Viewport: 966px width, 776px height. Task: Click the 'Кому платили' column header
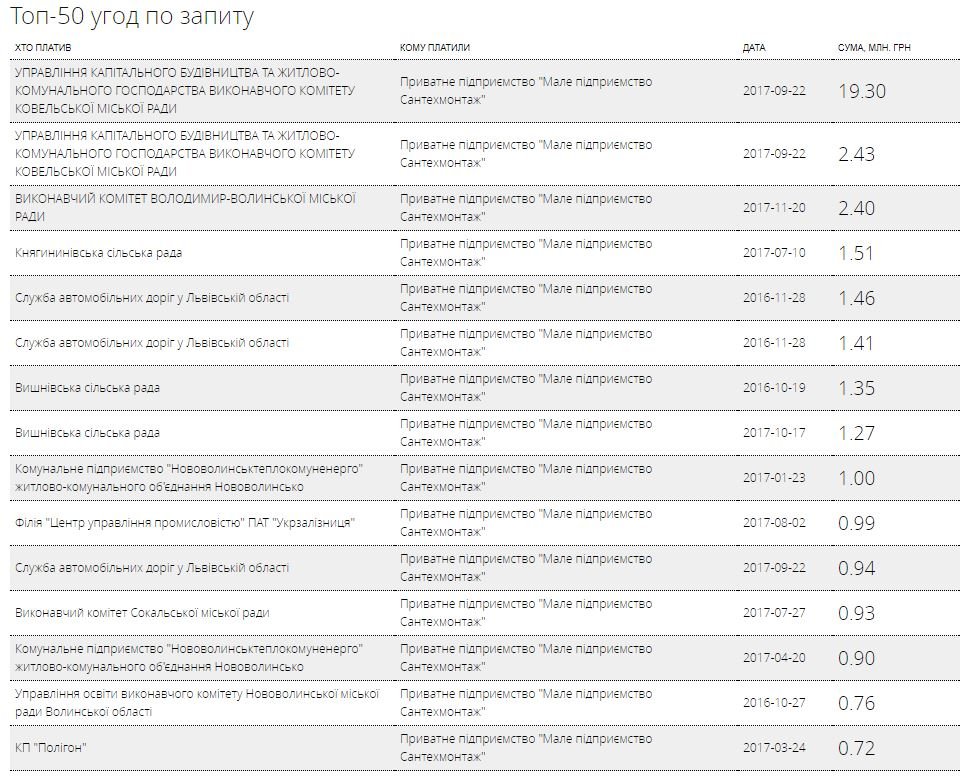click(434, 48)
